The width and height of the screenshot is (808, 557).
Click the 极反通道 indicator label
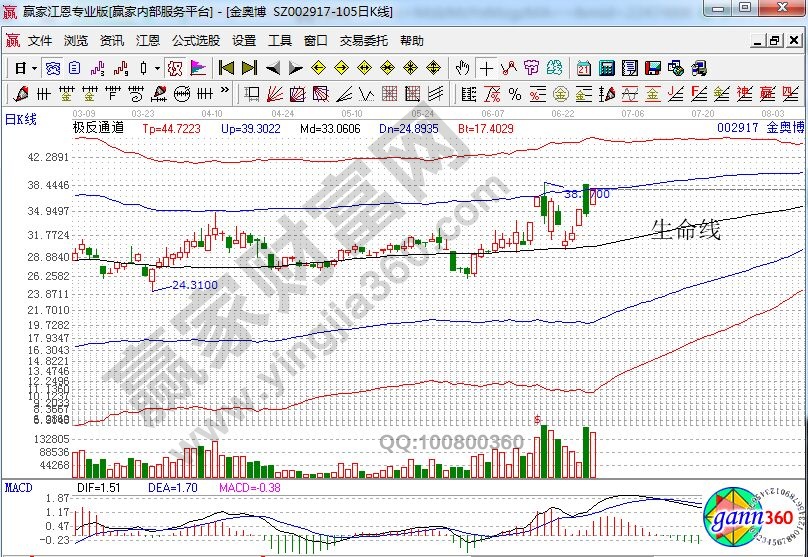click(x=98, y=129)
